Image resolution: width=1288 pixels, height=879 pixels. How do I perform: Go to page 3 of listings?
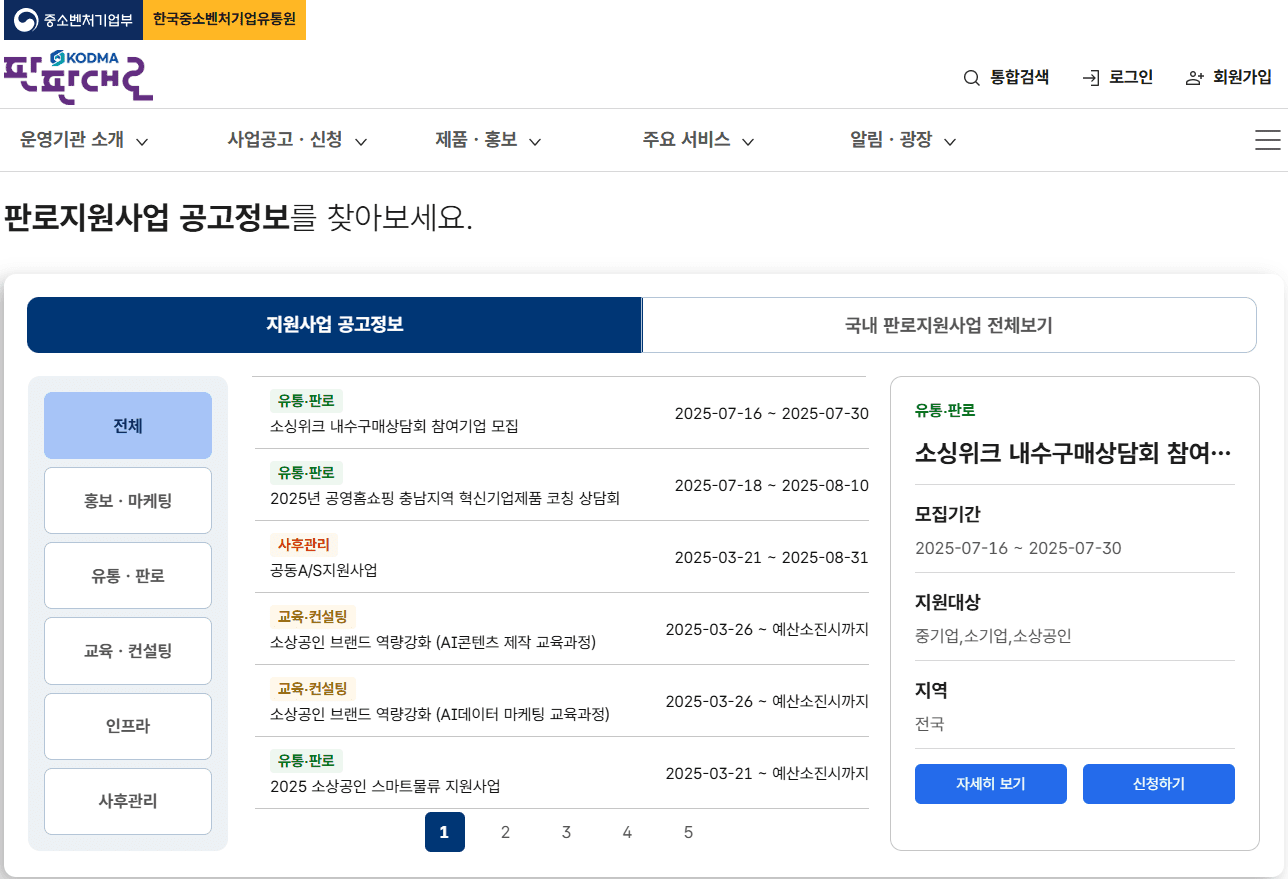pos(566,832)
